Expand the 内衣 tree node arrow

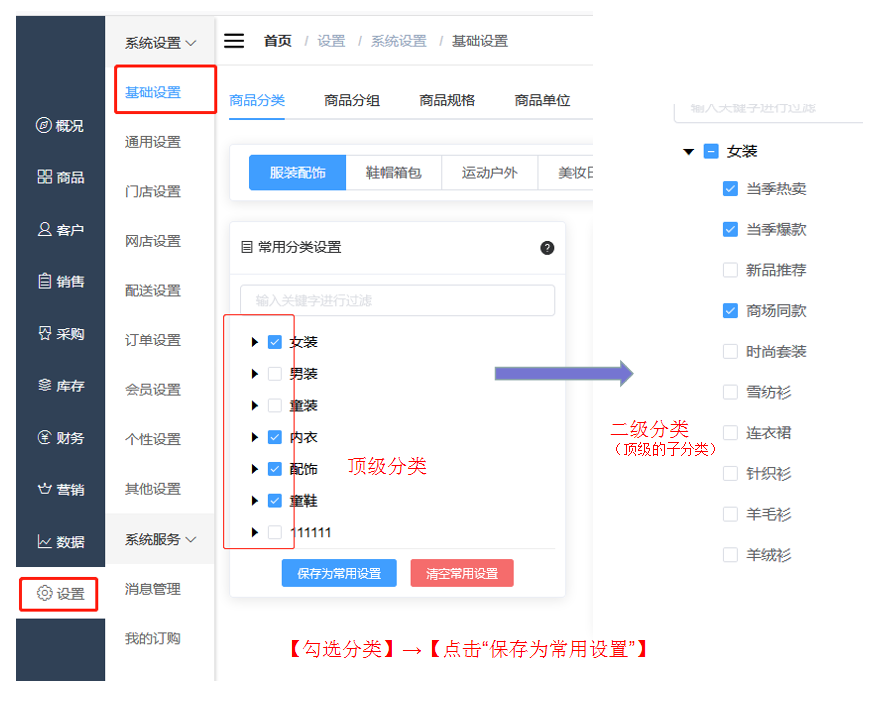254,437
